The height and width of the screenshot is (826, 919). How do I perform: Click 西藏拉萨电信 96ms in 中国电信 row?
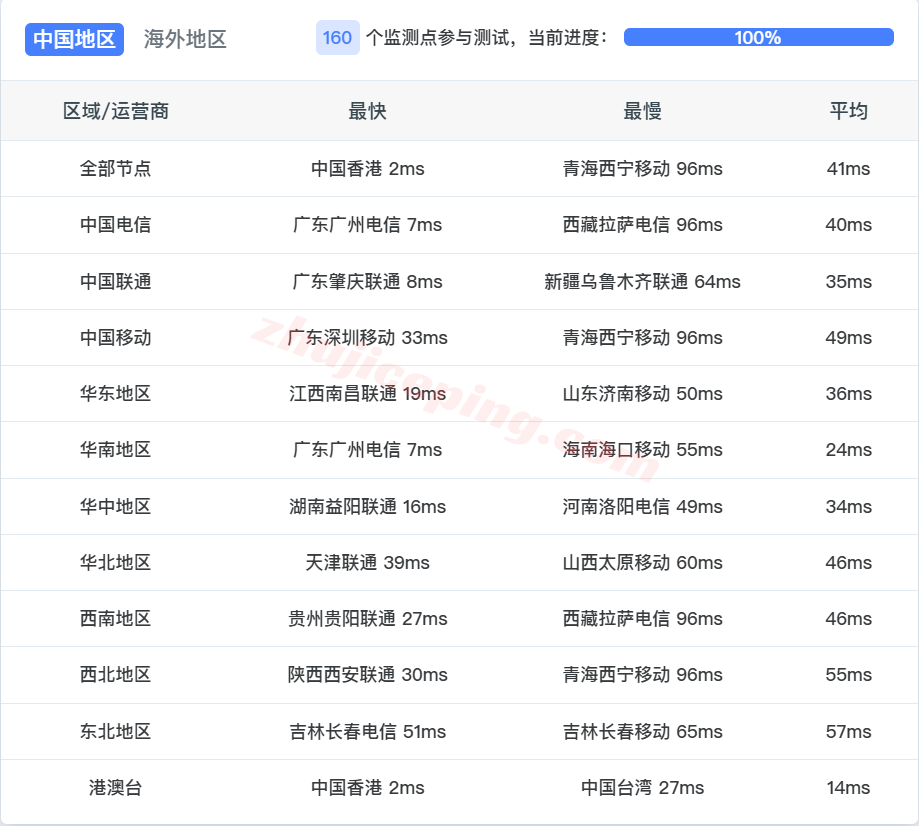click(x=642, y=225)
